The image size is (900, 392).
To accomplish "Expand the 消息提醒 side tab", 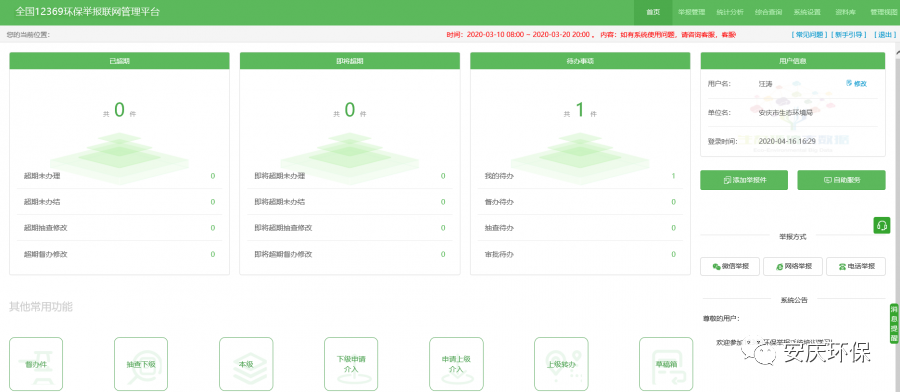I will click(x=894, y=323).
